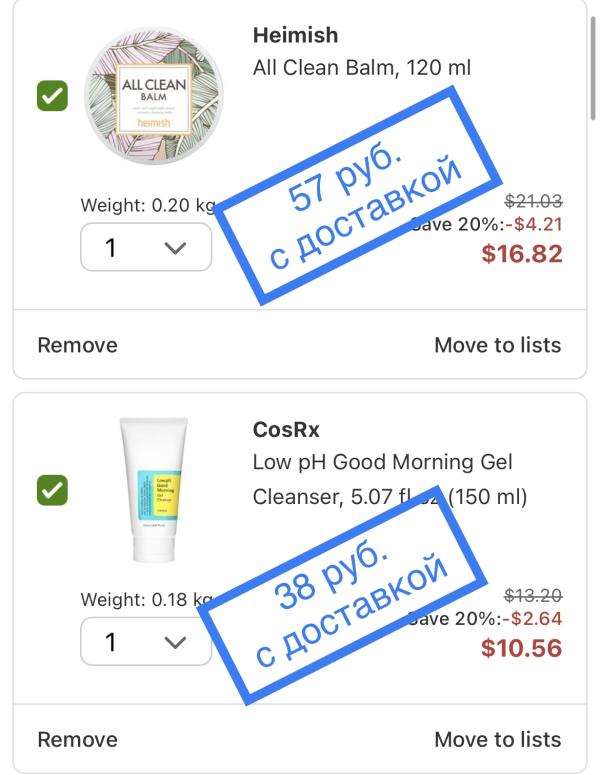Click the Low pH Good Morning Gel Cleanser title

point(384,463)
